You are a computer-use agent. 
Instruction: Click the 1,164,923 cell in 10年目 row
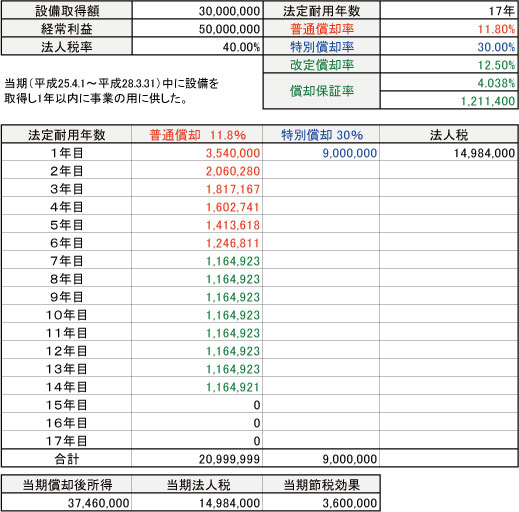197,315
